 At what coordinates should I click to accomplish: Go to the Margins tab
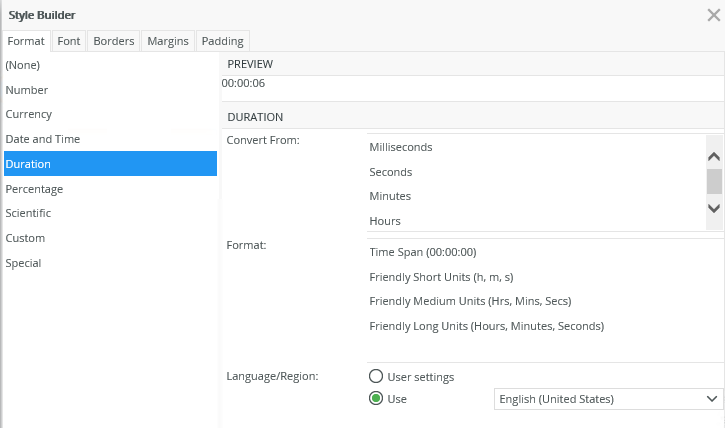(167, 41)
